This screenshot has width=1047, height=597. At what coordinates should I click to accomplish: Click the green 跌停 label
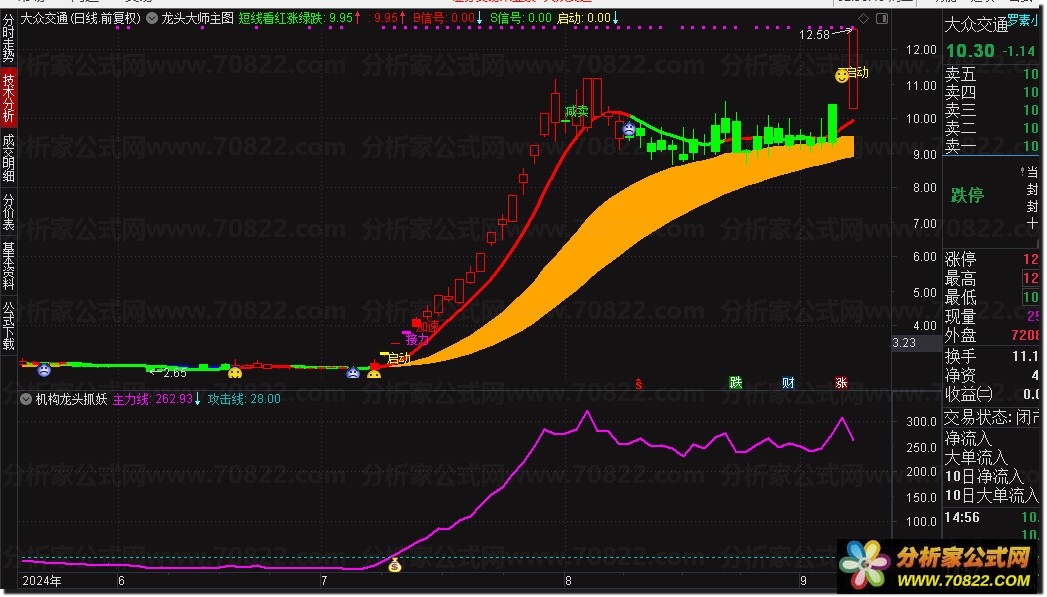coord(968,195)
